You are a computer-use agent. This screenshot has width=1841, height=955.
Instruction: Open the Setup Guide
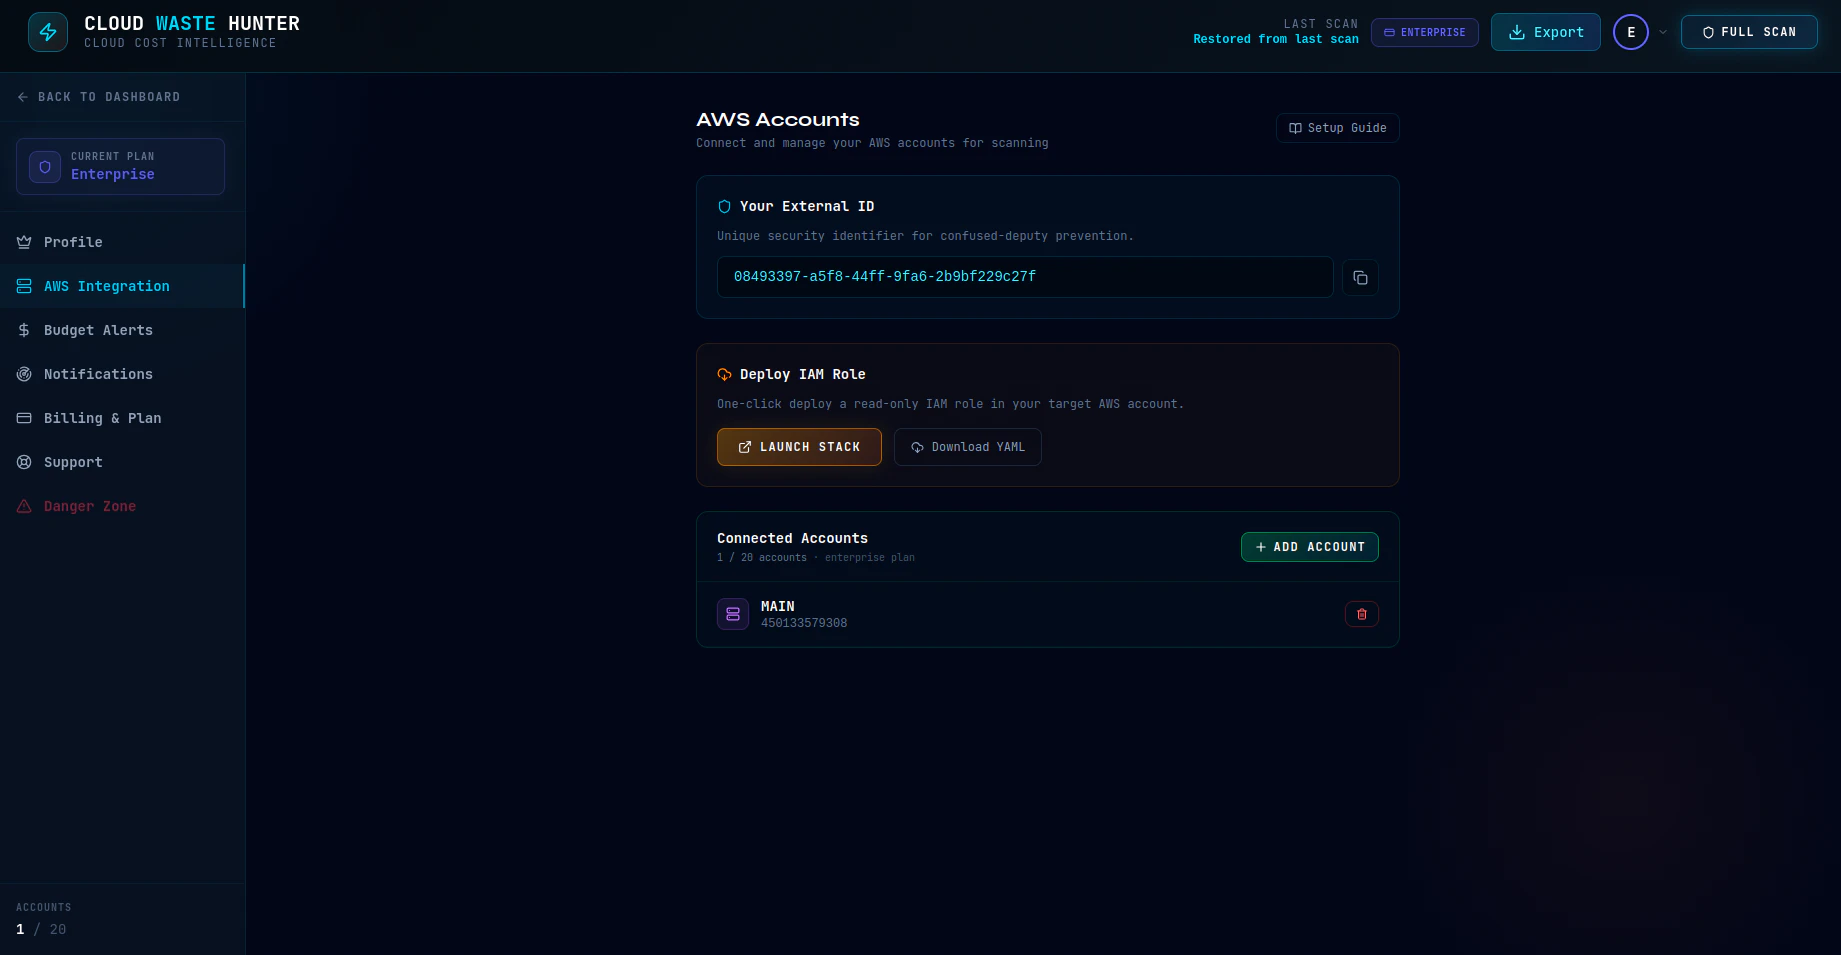[x=1337, y=128]
